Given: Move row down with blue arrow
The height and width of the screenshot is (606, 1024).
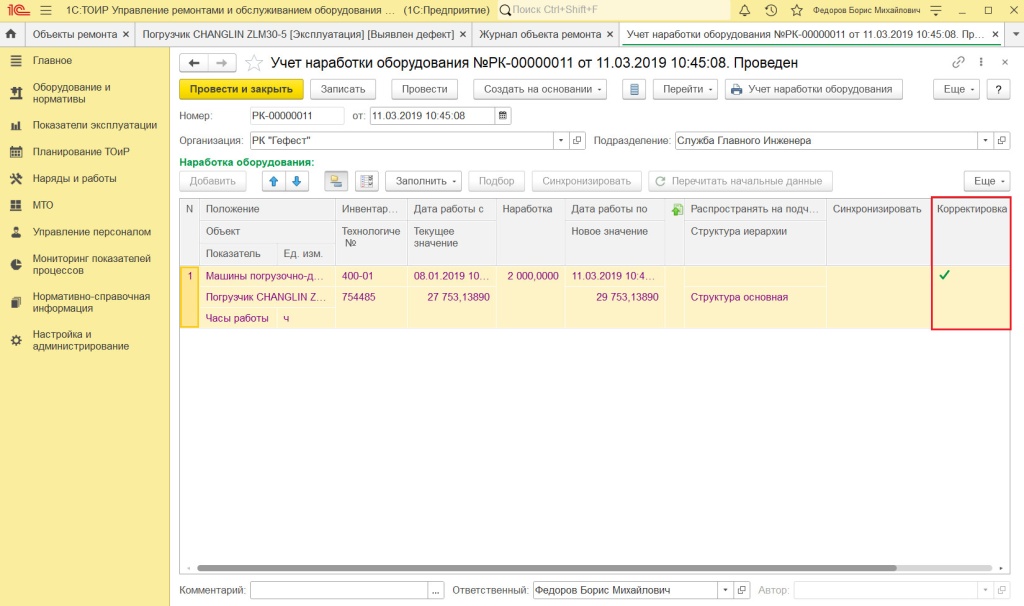Looking at the screenshot, I should [x=296, y=182].
